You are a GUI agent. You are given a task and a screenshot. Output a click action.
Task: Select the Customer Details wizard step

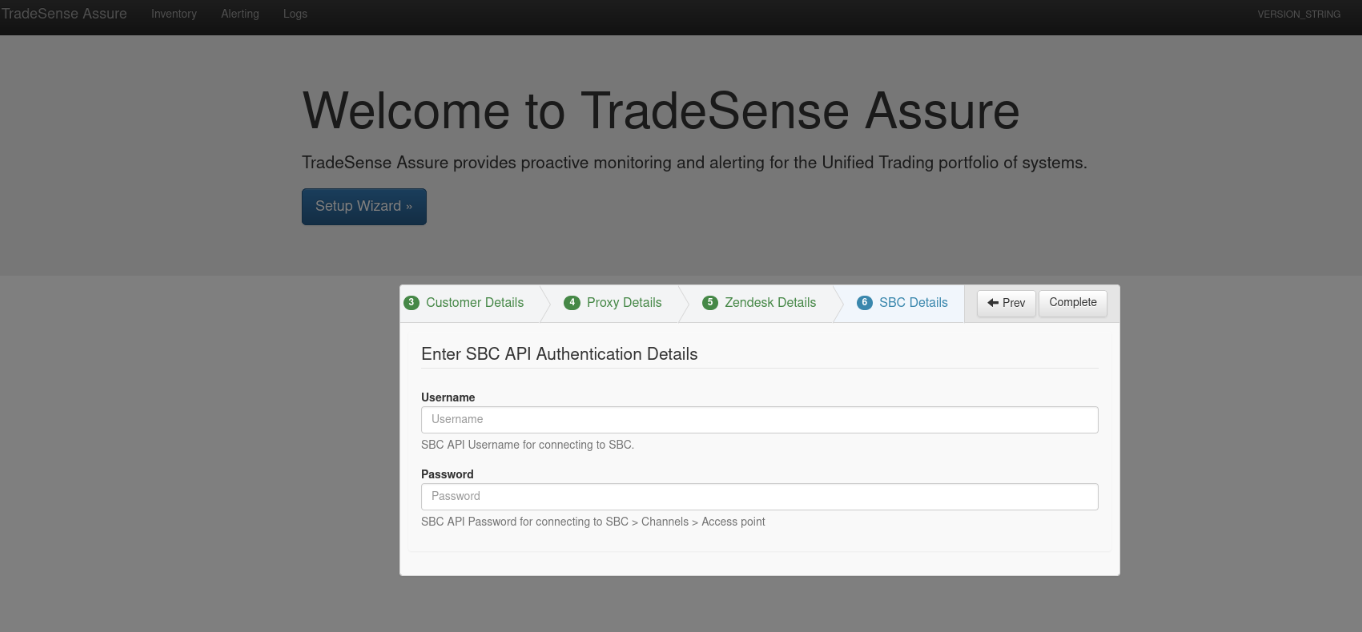pos(474,302)
